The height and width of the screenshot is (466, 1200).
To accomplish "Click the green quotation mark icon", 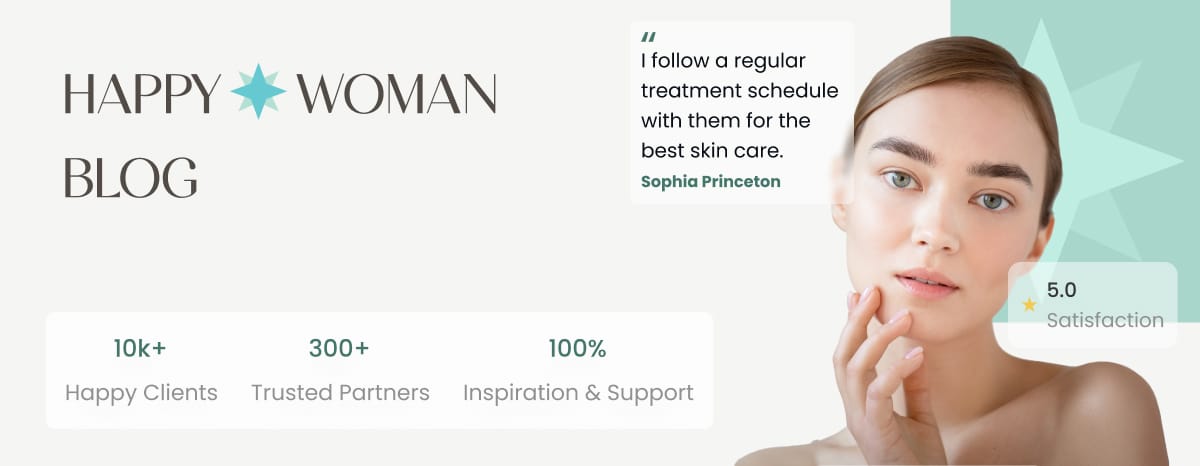I will click(648, 38).
